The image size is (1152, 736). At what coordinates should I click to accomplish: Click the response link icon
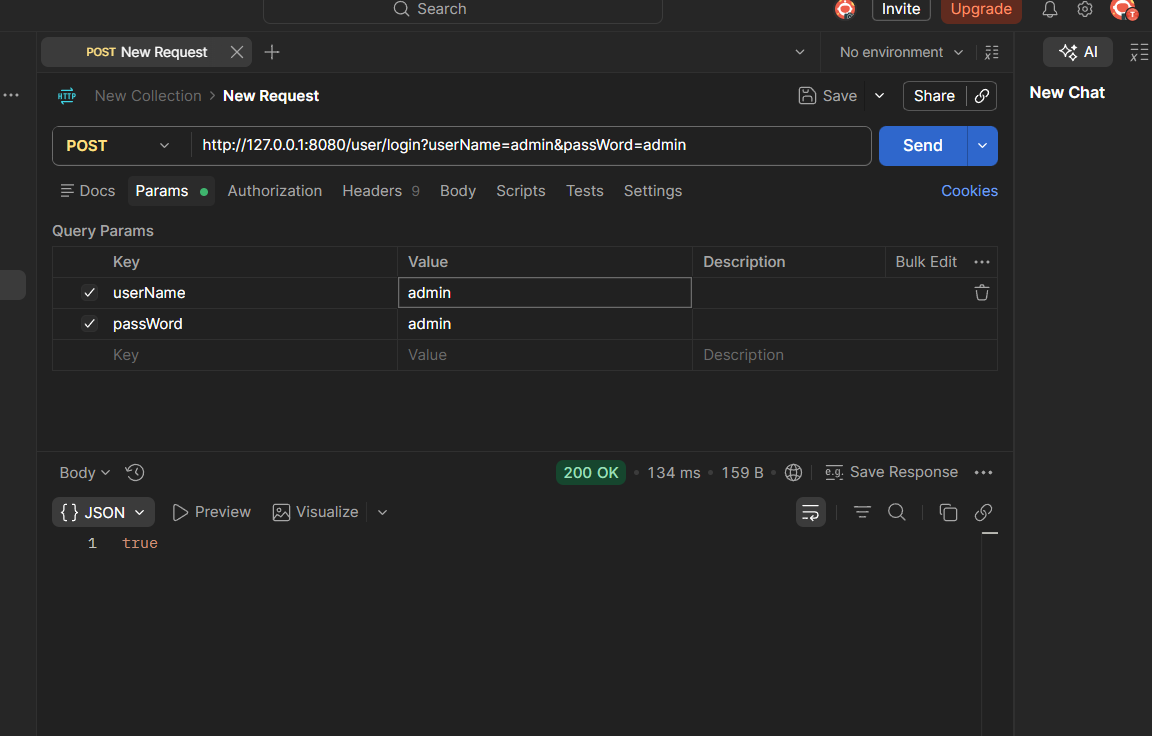pos(983,512)
